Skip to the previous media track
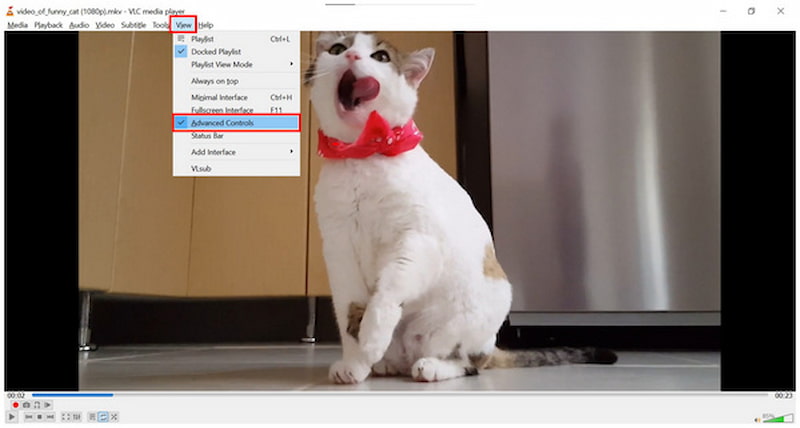 [x=29, y=417]
